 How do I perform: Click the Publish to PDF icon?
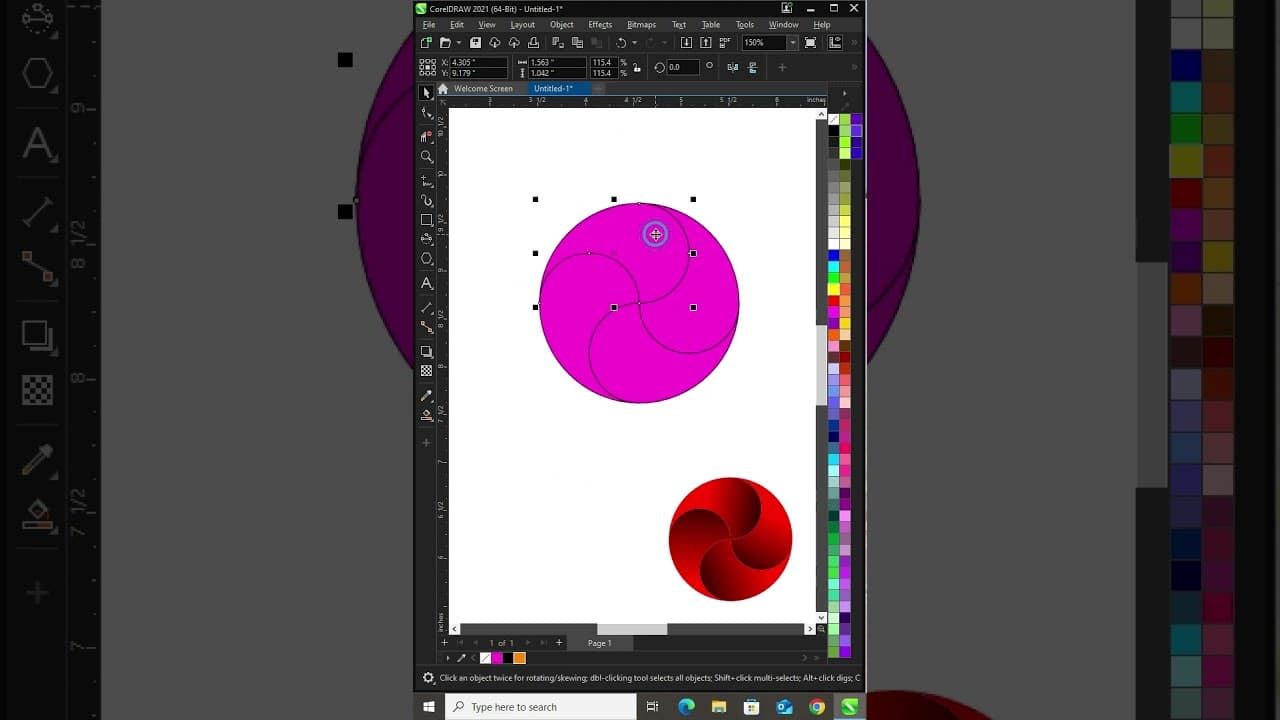[725, 43]
